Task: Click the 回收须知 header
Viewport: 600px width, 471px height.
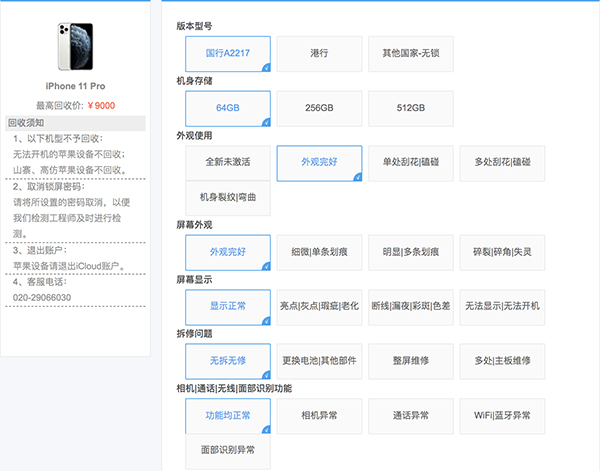Action: pyautogui.click(x=75, y=123)
